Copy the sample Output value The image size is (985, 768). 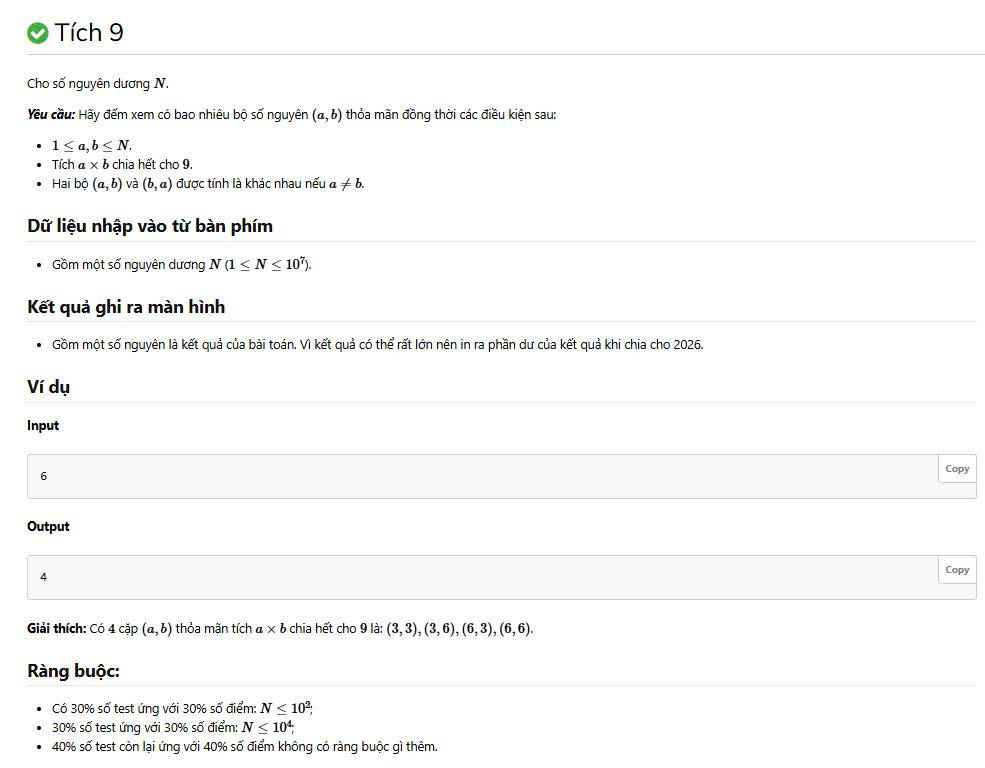click(957, 570)
